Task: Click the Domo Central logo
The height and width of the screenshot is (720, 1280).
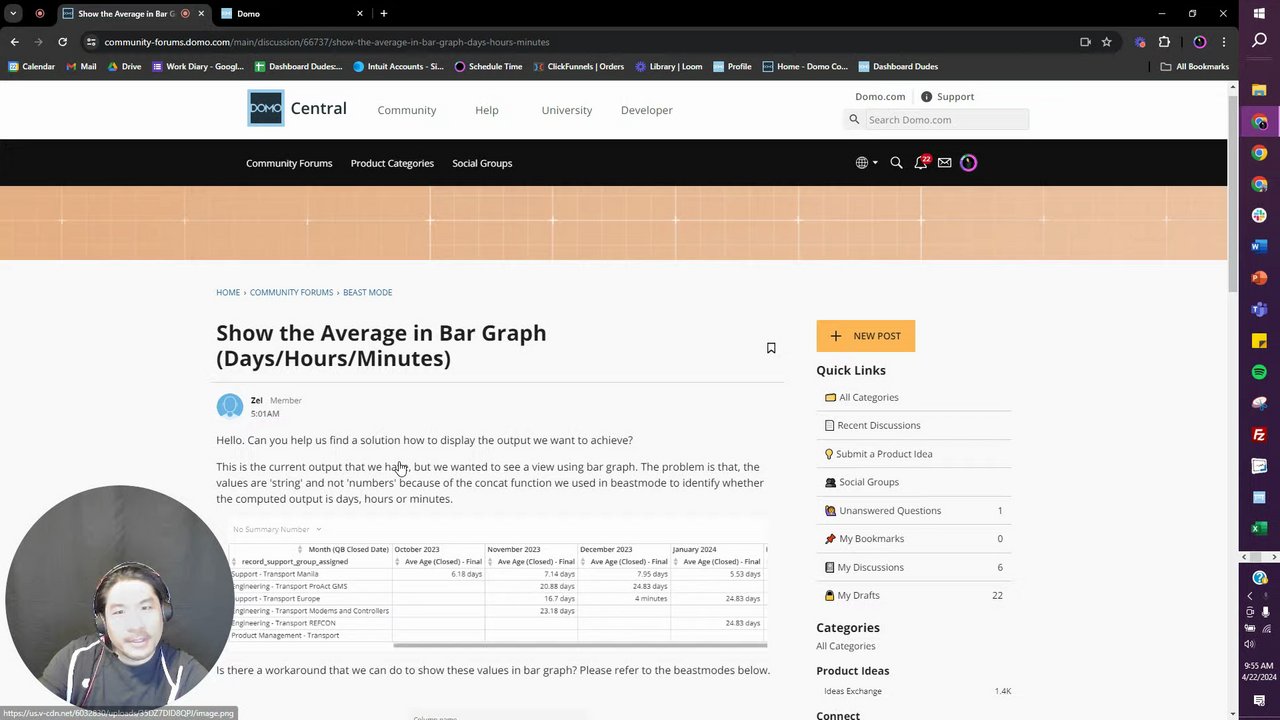Action: click(297, 108)
